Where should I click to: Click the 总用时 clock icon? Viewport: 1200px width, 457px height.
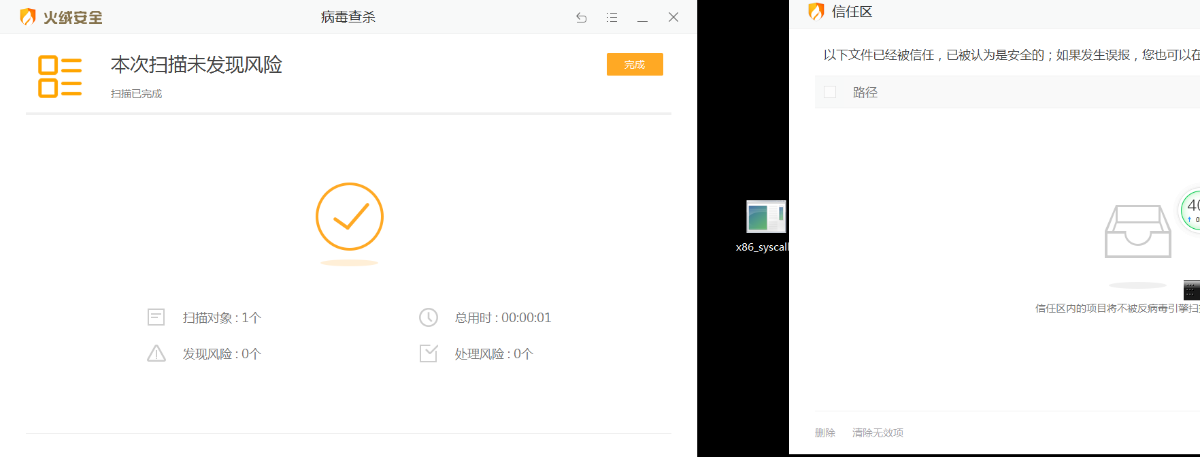point(428,317)
